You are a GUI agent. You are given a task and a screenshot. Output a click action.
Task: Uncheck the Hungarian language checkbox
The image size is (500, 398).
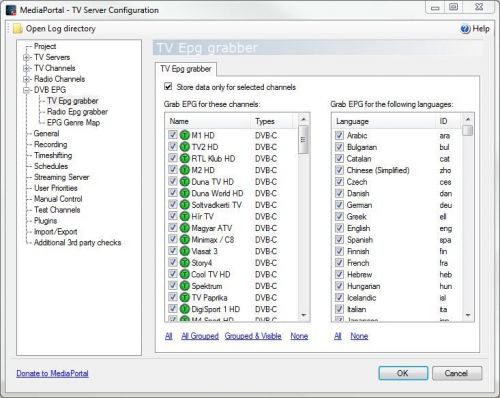tap(339, 286)
